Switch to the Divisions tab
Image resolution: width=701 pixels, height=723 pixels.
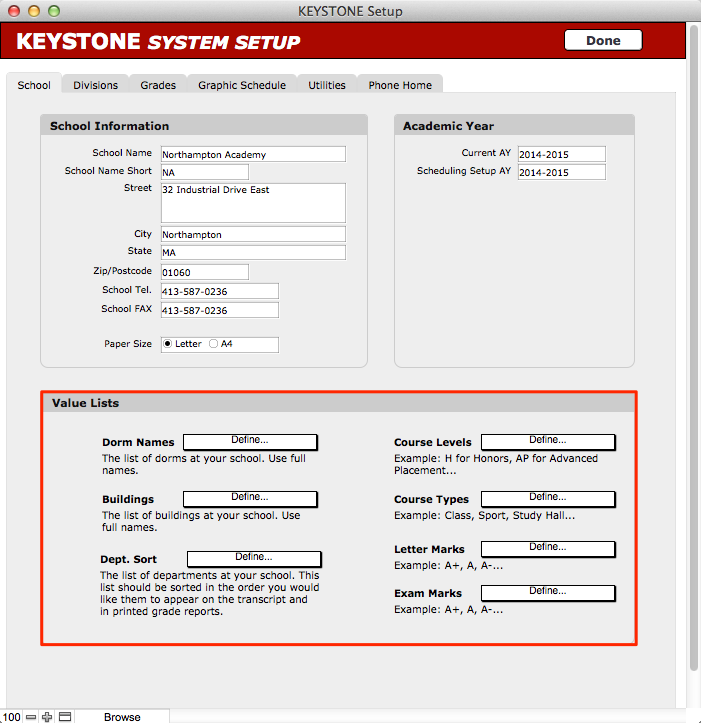click(95, 85)
